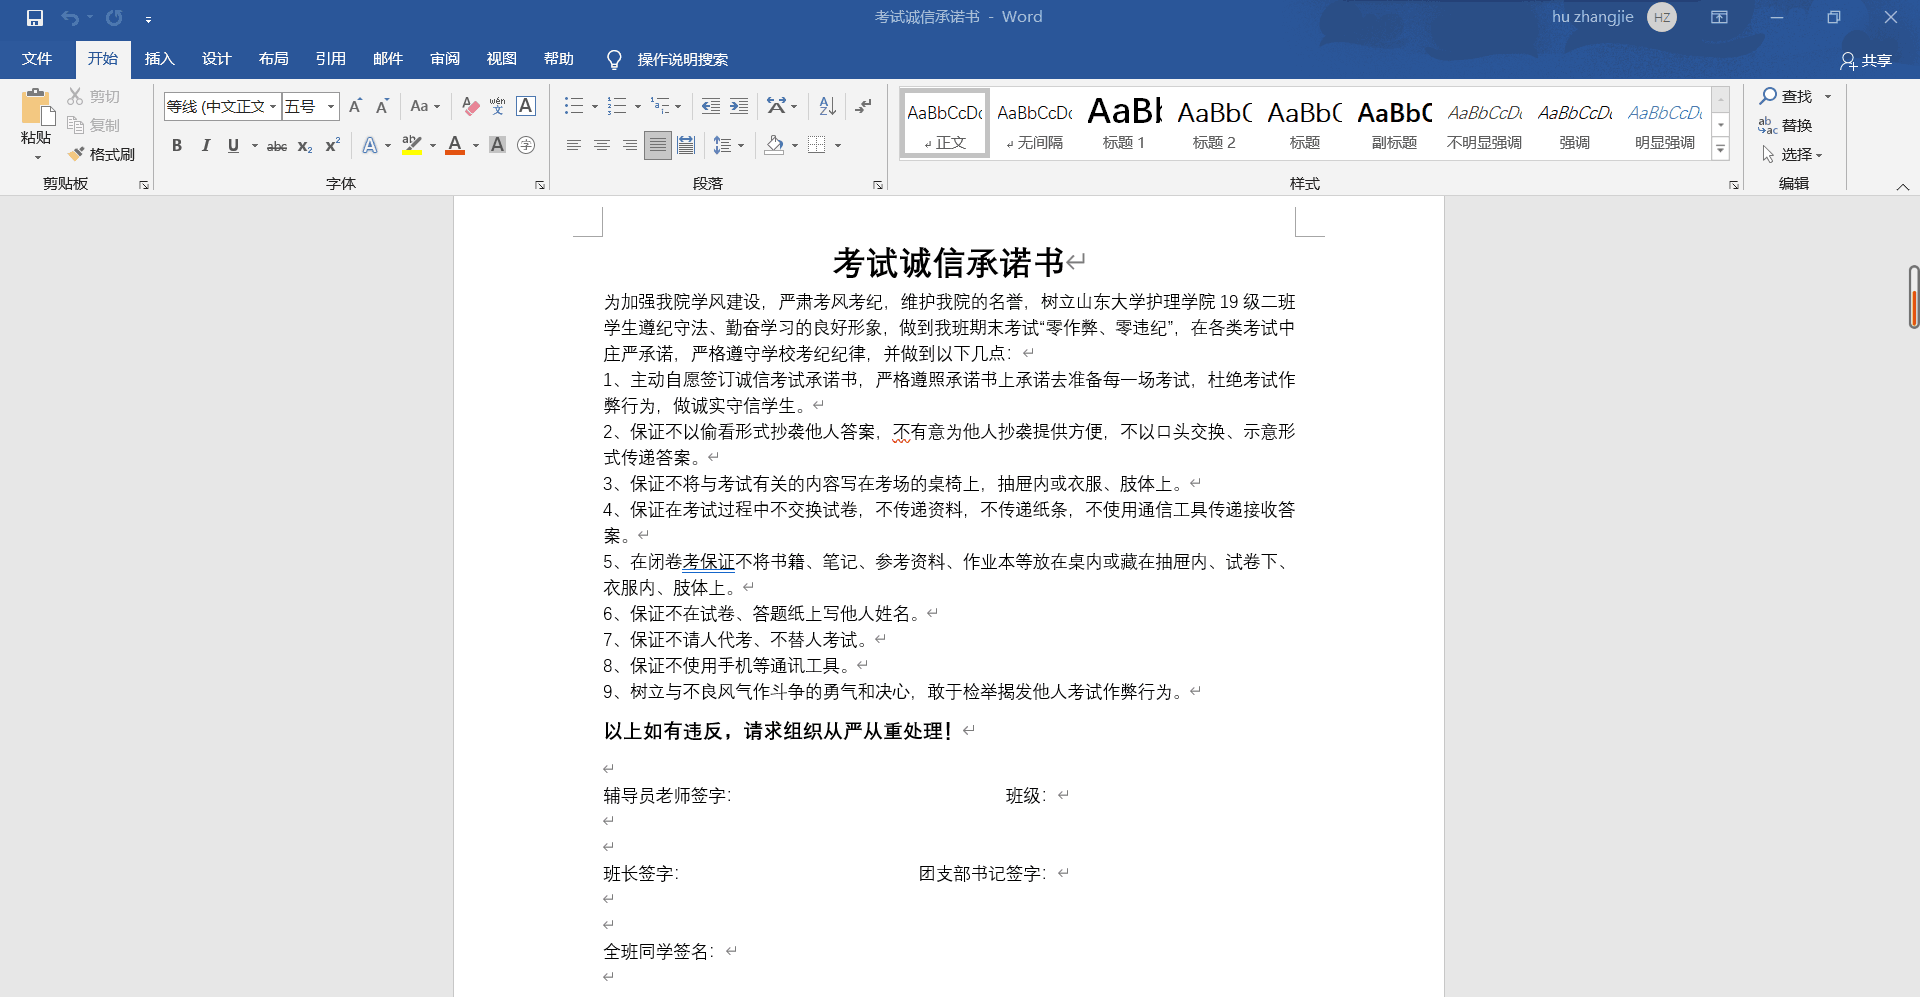Redo the last action
The image size is (1920, 997).
pos(114,18)
